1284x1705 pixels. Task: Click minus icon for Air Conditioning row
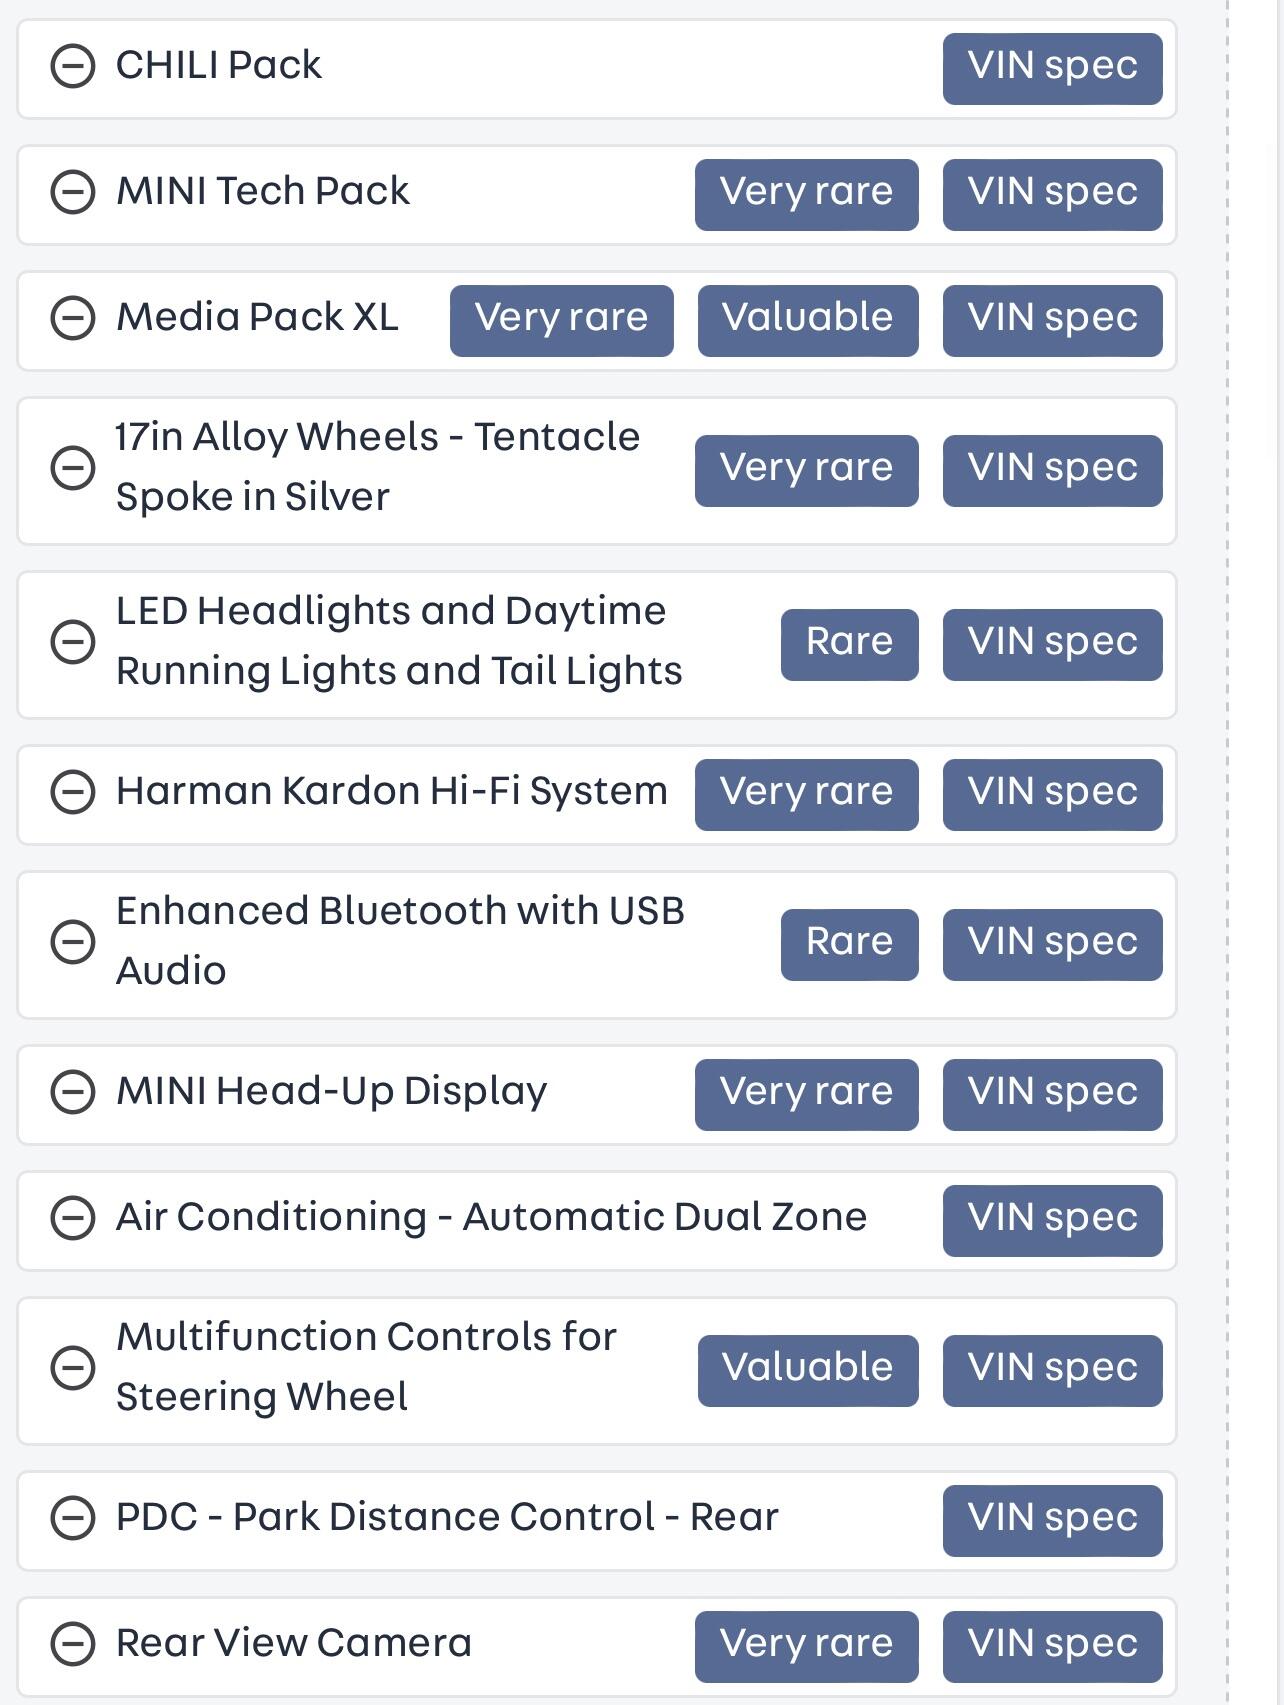click(73, 1219)
